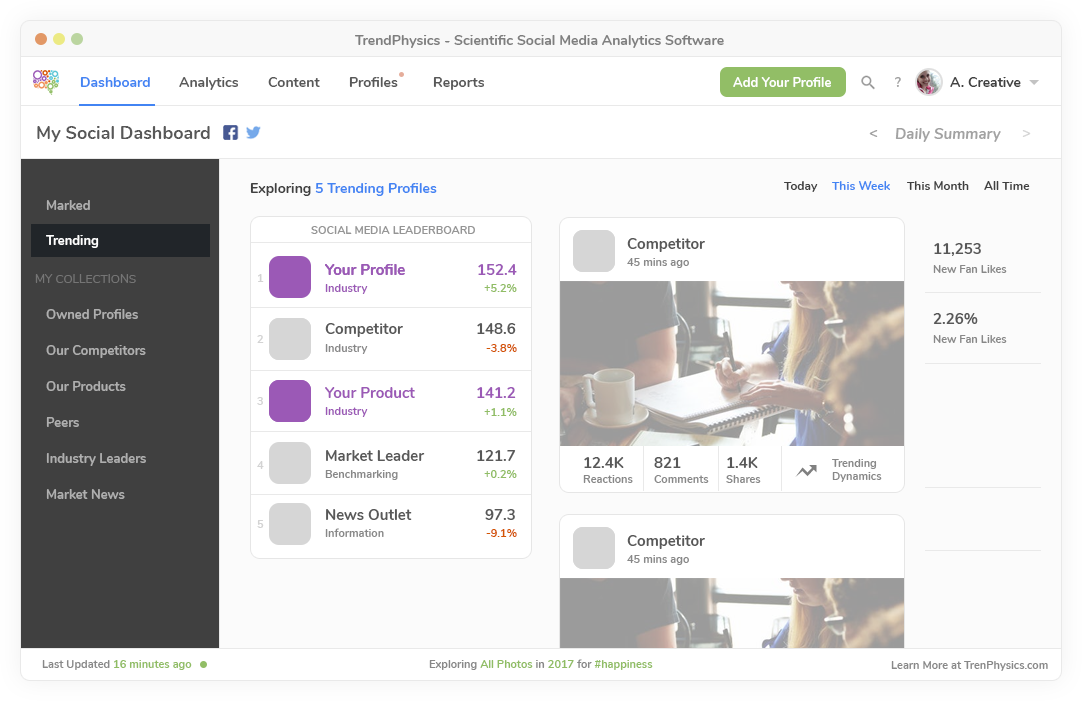Click the macOS yellow minimize dot
This screenshot has height=701, width=1082.
pyautogui.click(x=59, y=39)
